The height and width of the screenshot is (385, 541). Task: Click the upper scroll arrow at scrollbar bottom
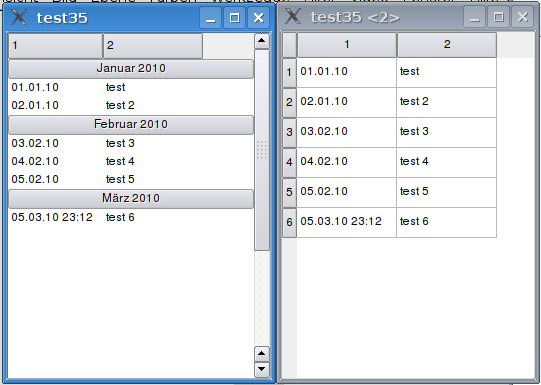coord(262,354)
